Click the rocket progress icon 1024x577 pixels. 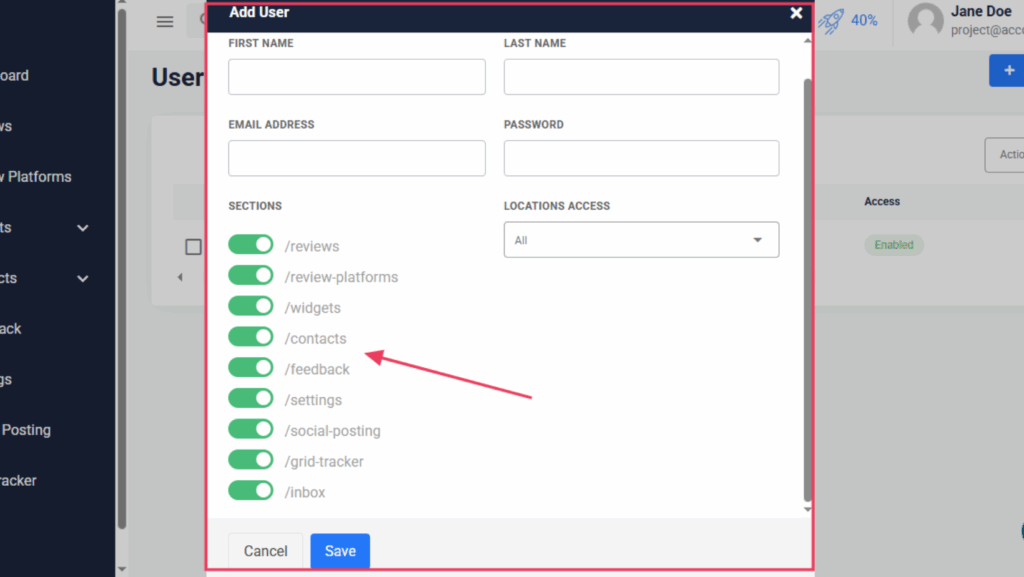831,21
